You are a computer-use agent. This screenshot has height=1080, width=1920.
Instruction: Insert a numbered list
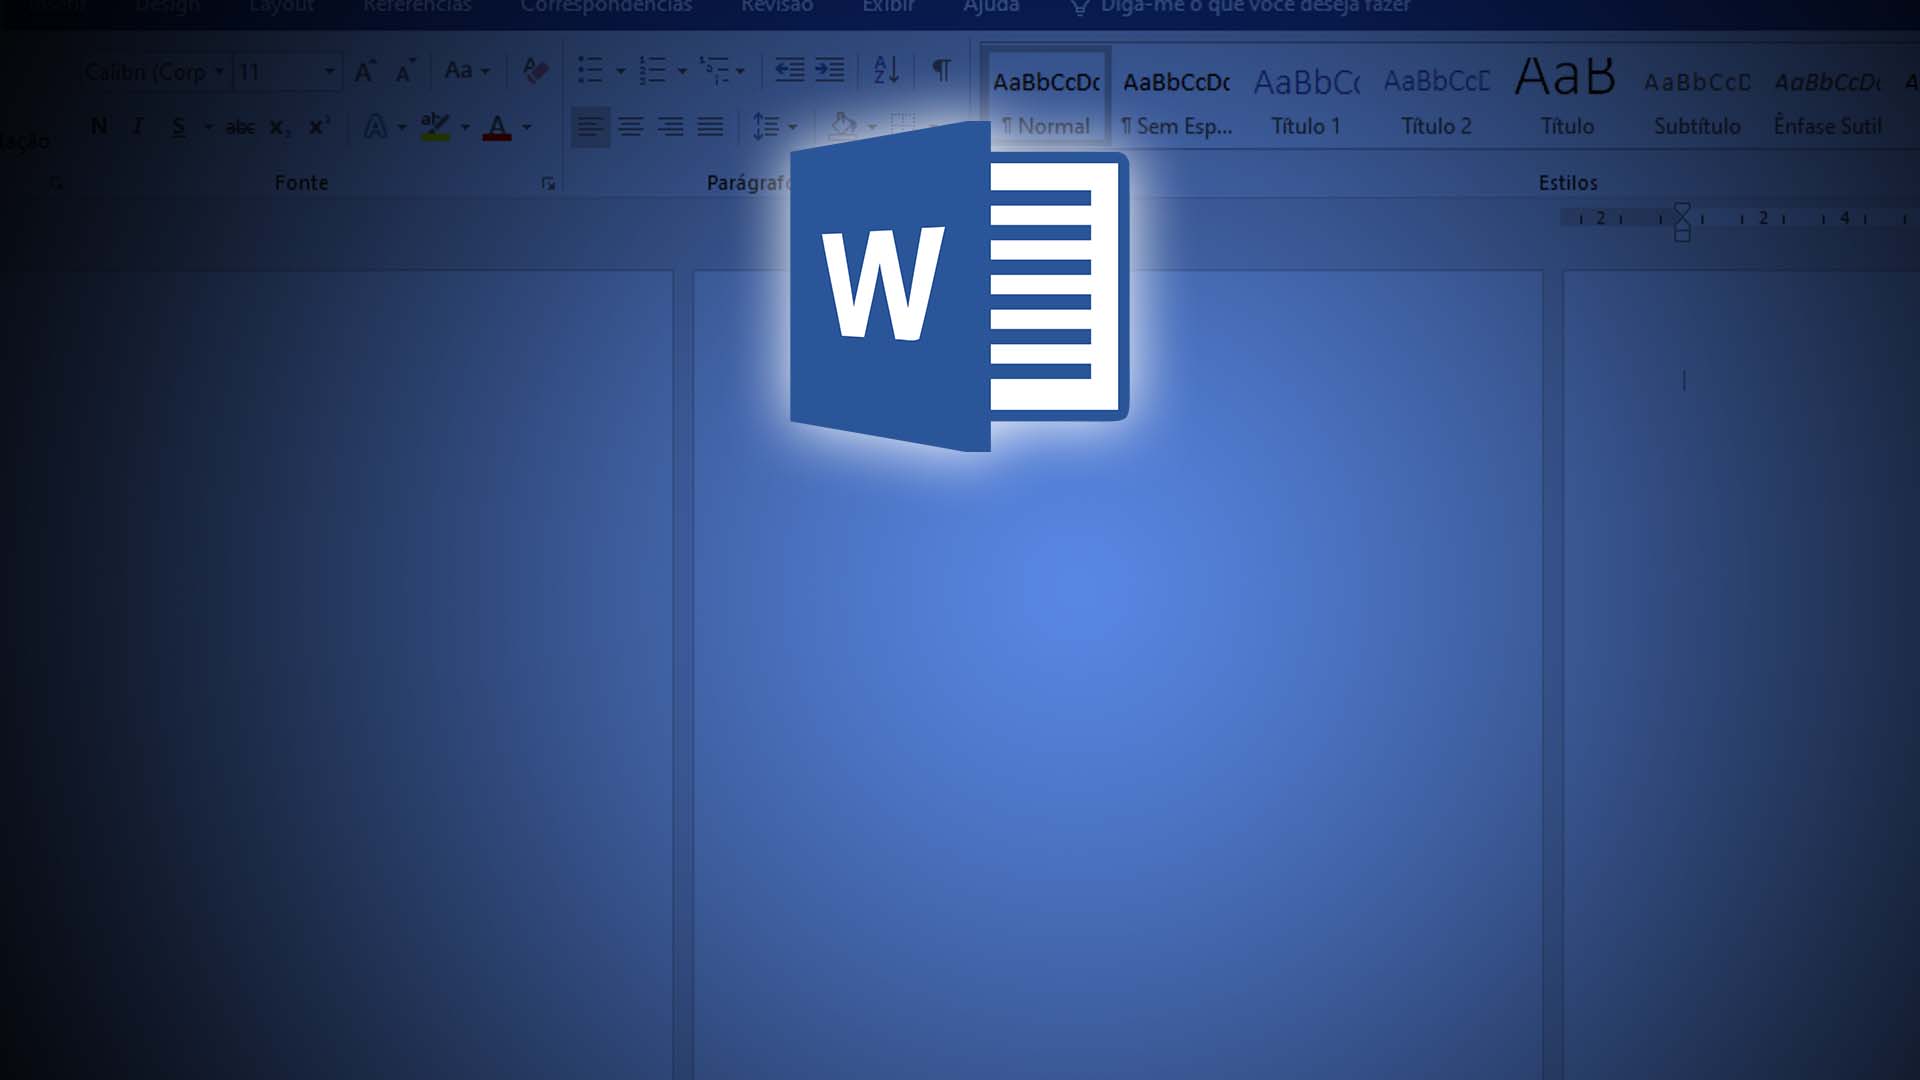tap(652, 70)
